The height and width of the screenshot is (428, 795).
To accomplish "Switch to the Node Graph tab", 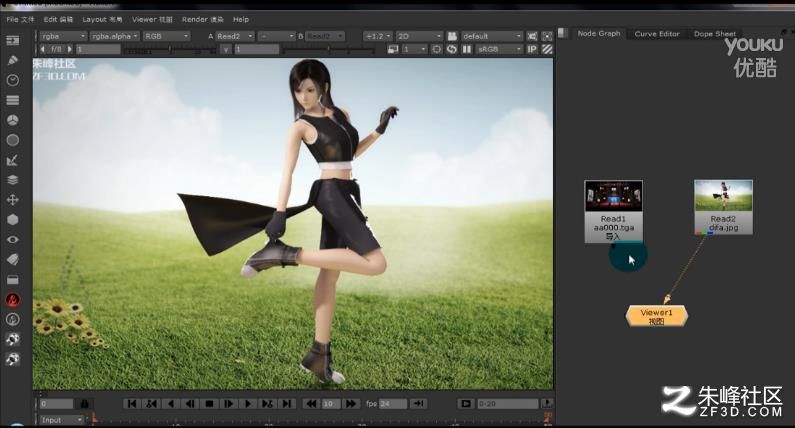I will [x=599, y=33].
